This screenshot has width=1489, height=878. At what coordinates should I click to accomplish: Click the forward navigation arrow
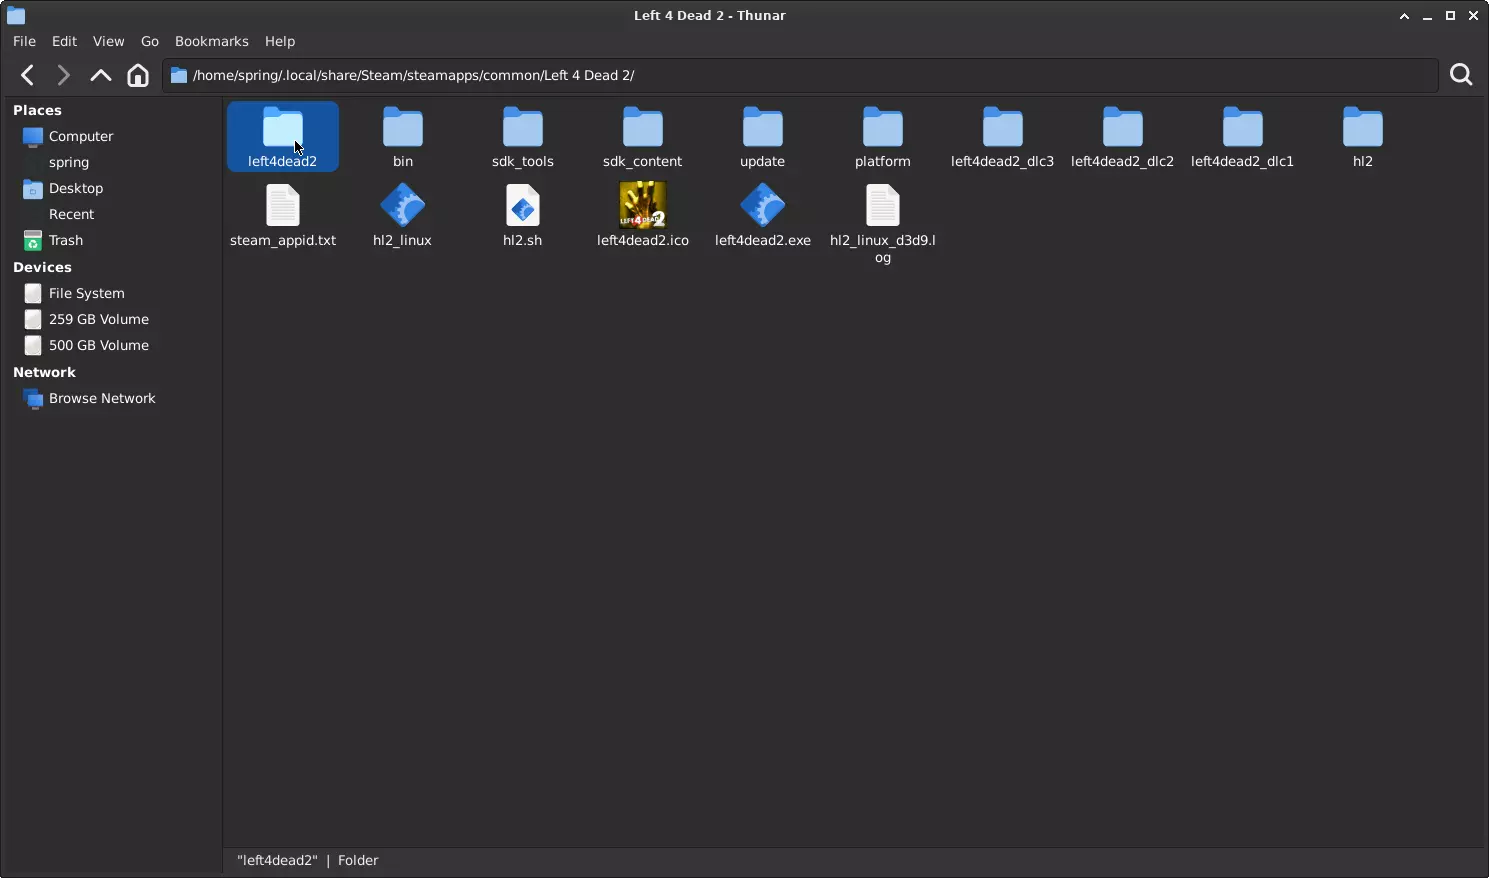63,75
